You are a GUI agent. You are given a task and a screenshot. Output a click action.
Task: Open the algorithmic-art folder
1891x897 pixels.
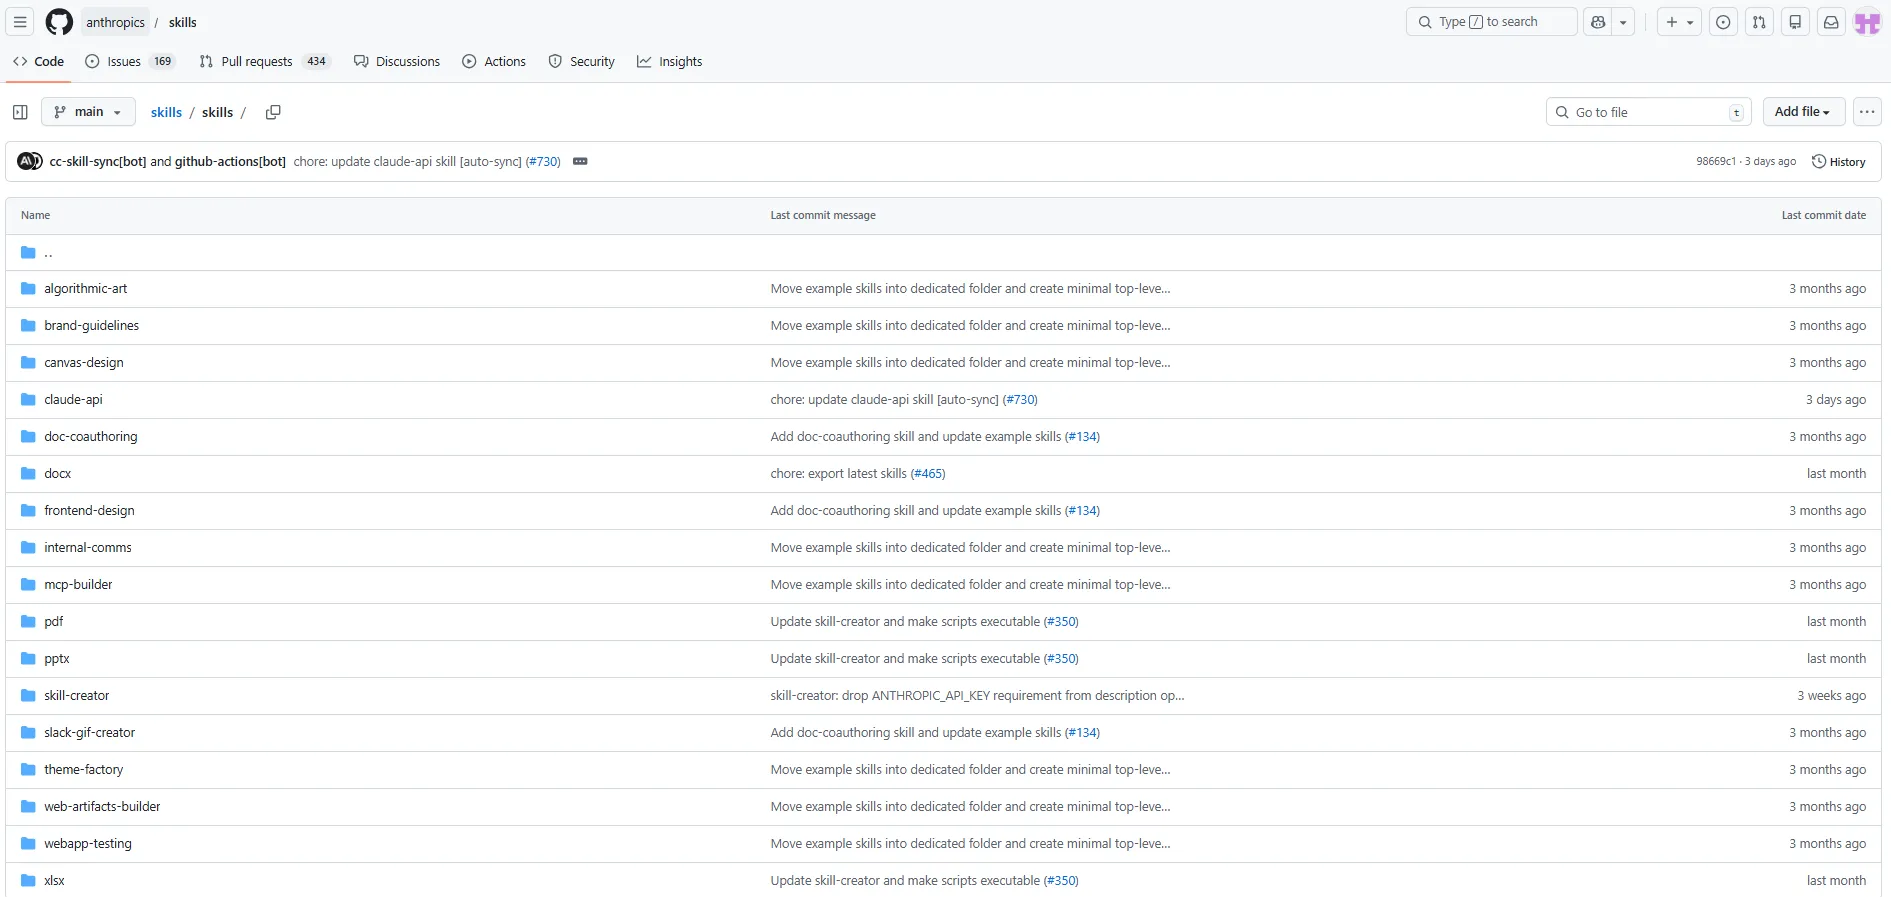[86, 288]
